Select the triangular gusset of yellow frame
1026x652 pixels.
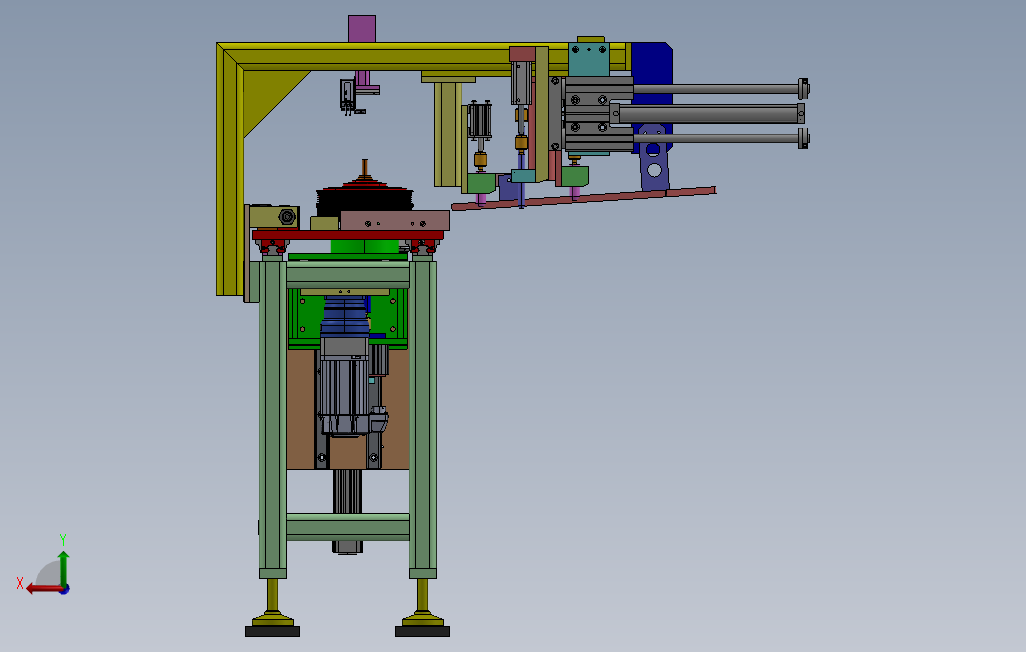[x=267, y=96]
